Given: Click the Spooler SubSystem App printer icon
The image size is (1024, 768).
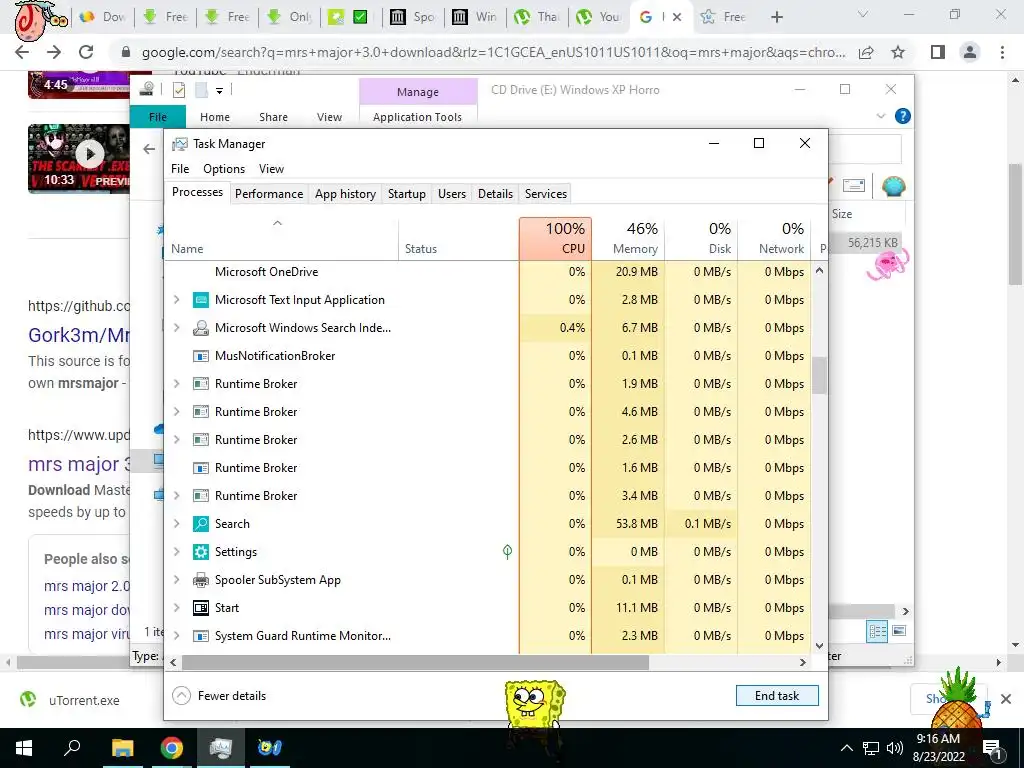Looking at the screenshot, I should (x=200, y=580).
